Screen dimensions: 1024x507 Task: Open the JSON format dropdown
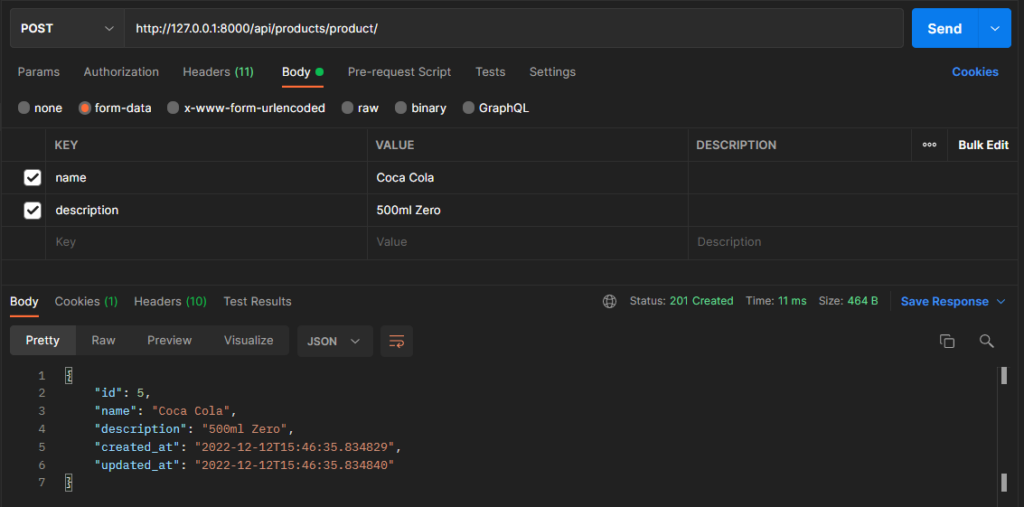334,341
